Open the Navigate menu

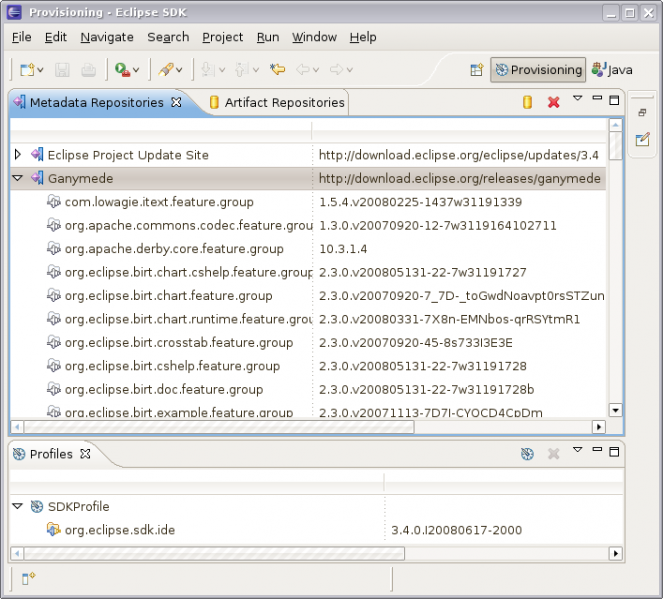point(107,37)
